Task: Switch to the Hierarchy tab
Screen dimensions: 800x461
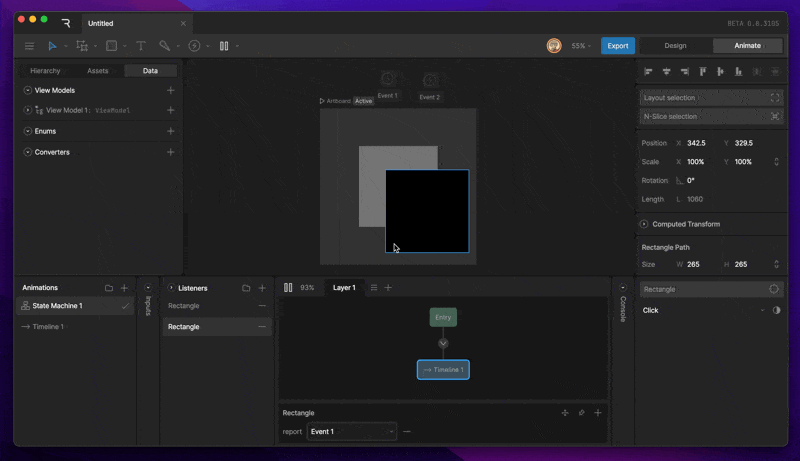Action: pyautogui.click(x=45, y=71)
